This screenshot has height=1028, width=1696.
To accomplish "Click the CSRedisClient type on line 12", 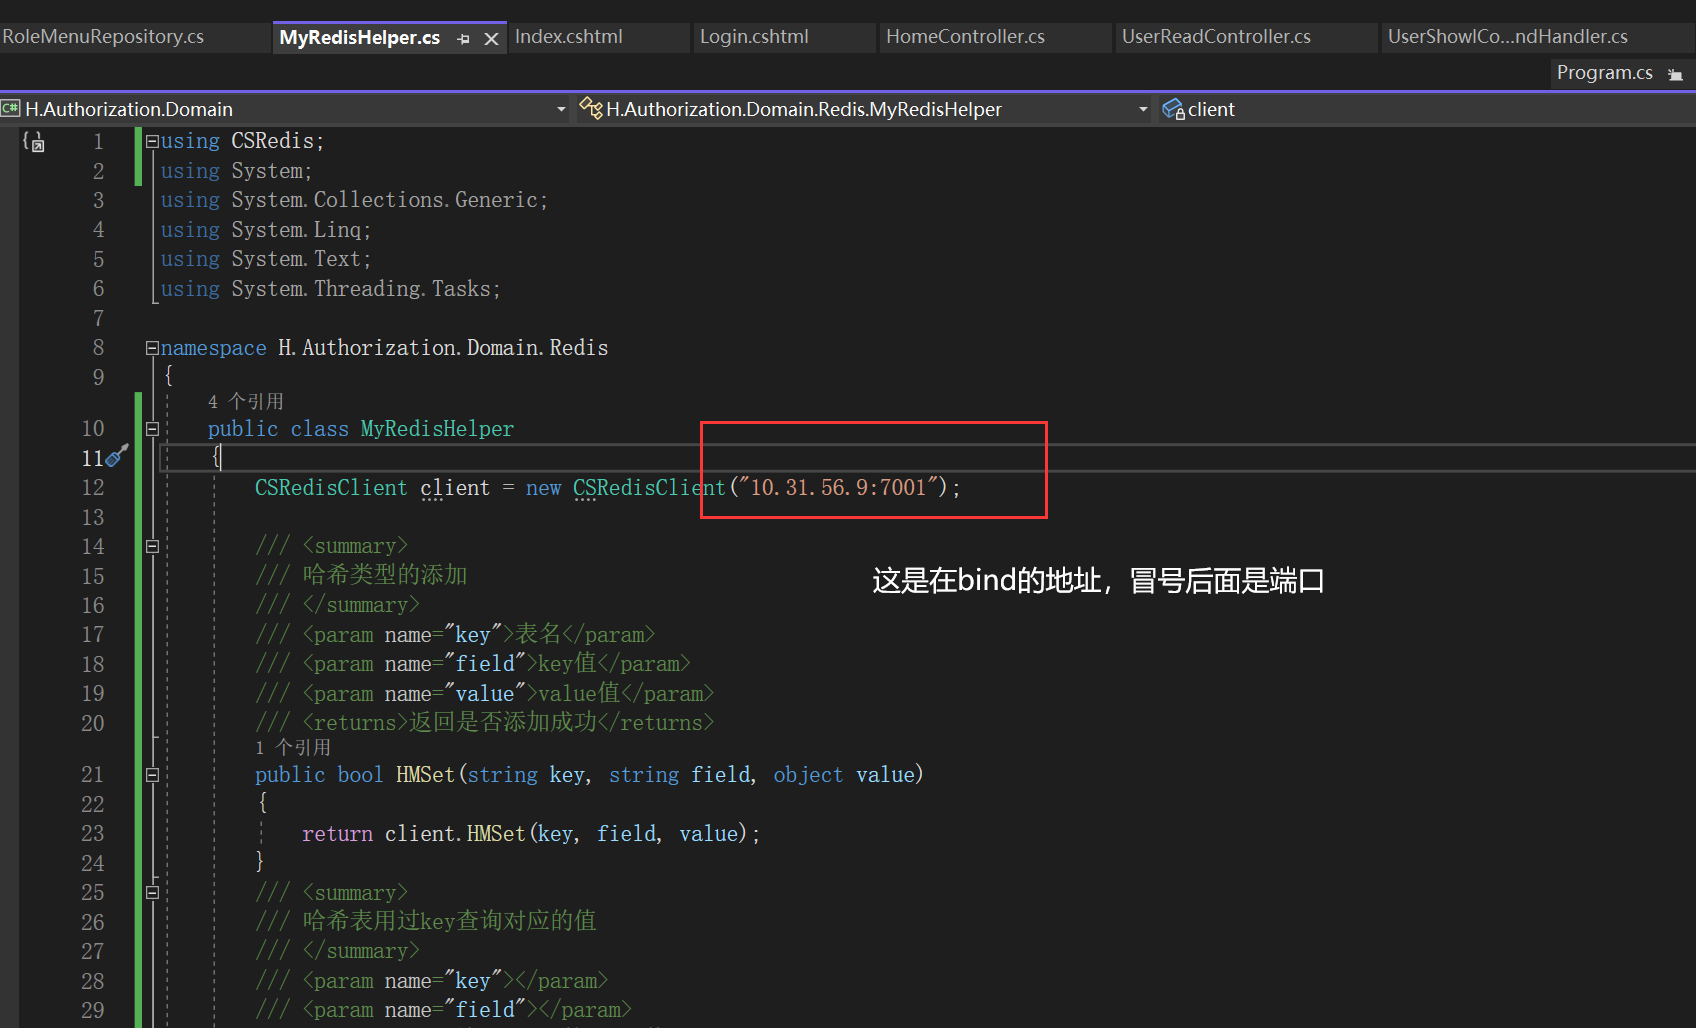I will point(331,488).
